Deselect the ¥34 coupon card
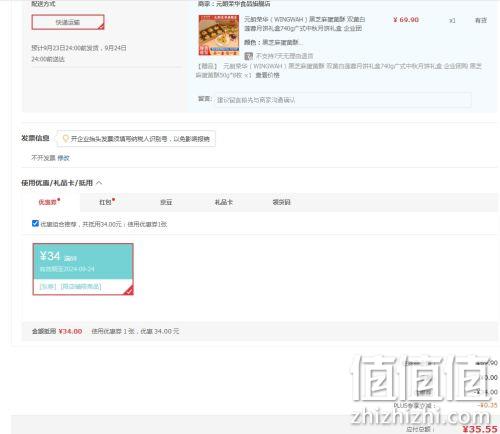 (x=83, y=269)
